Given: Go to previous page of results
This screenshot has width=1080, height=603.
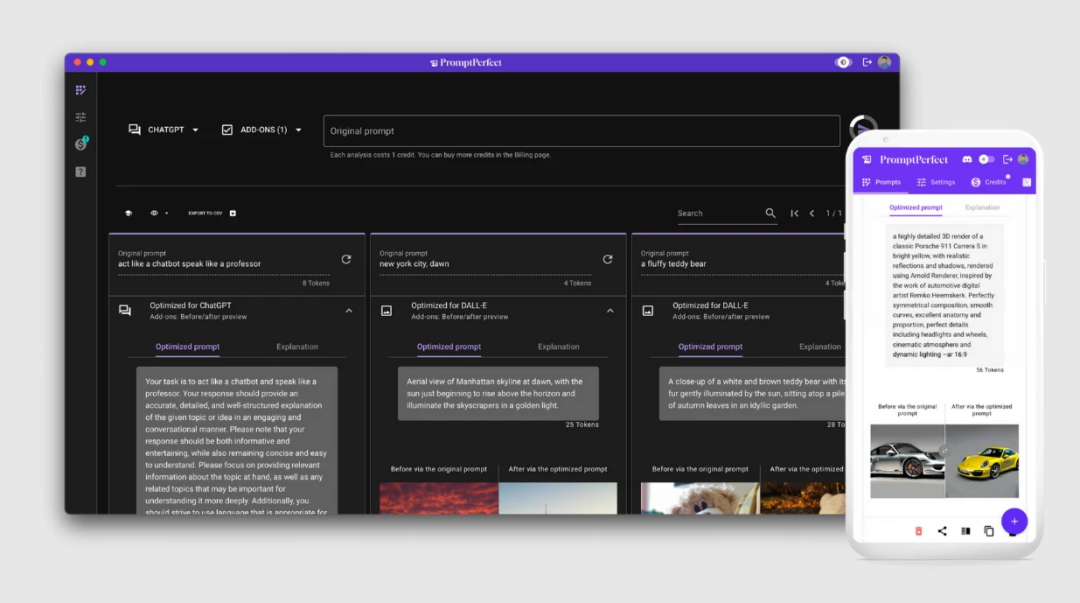Looking at the screenshot, I should 812,213.
